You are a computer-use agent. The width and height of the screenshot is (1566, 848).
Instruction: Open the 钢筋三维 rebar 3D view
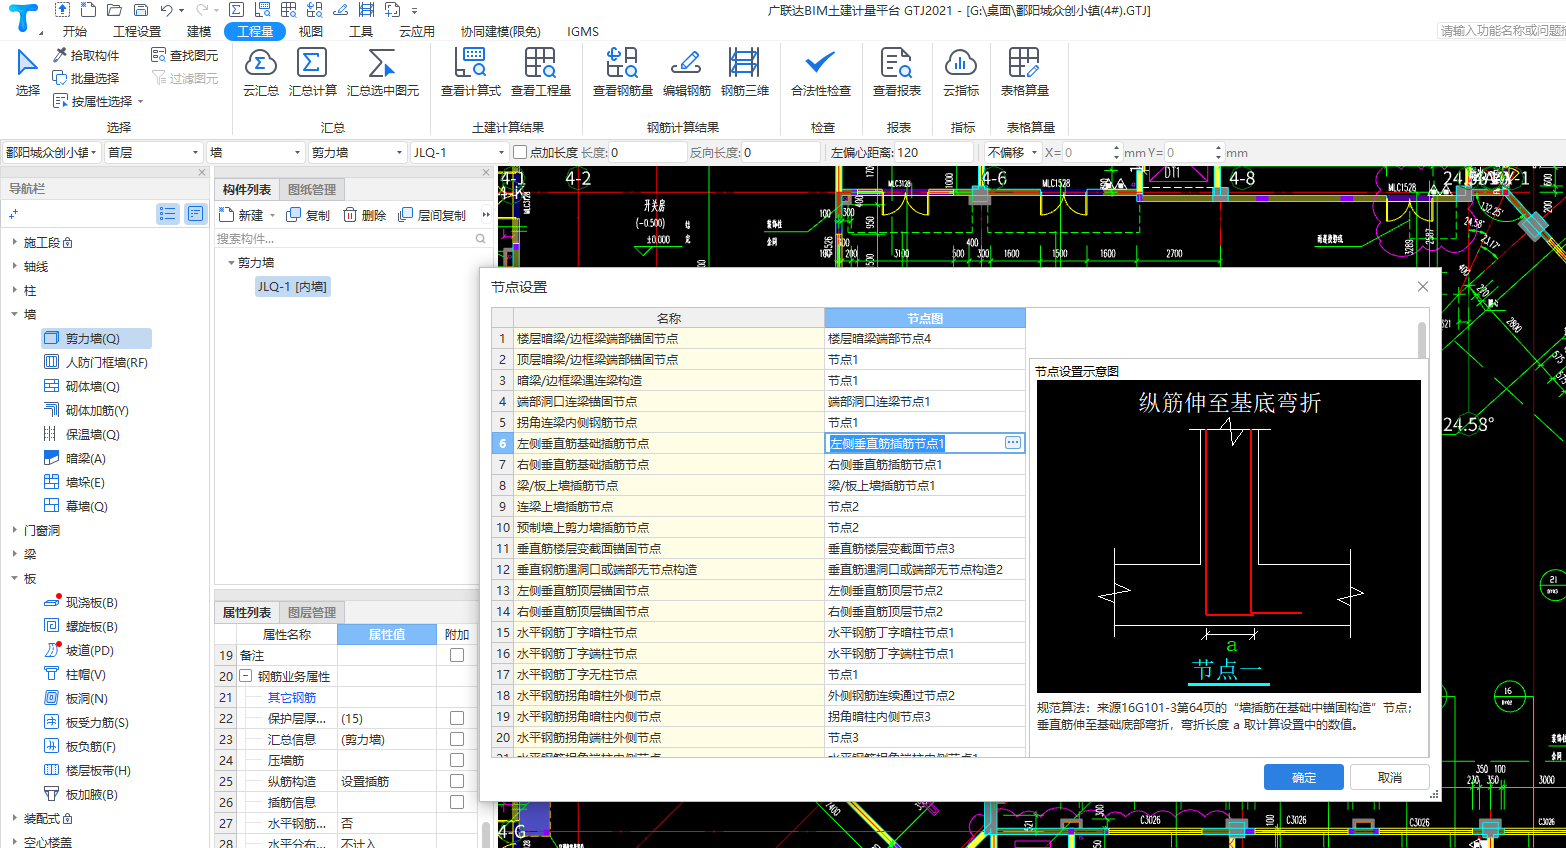click(744, 72)
